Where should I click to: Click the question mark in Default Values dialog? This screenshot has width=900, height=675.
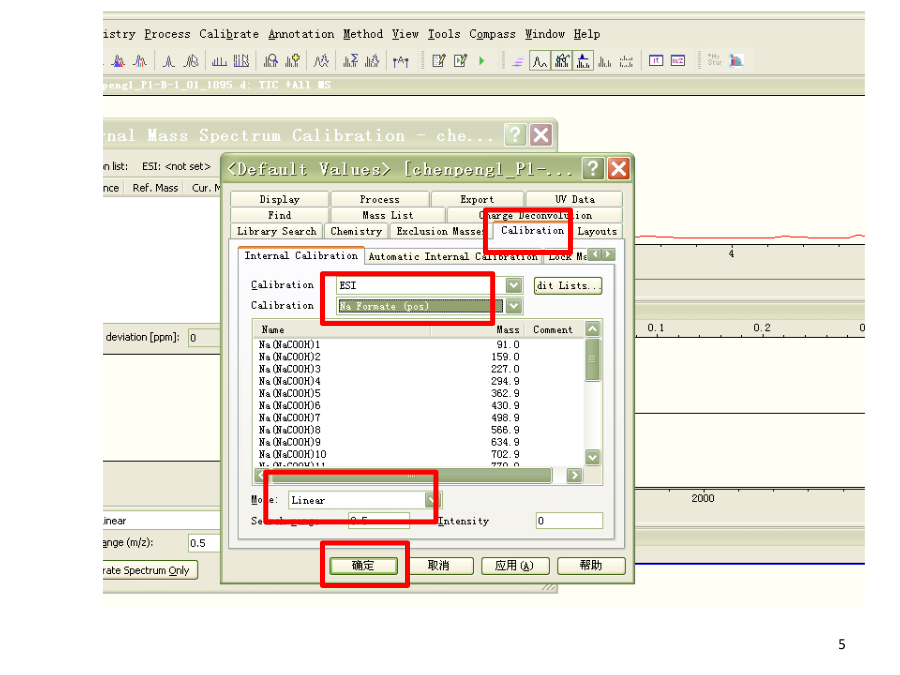pos(593,169)
